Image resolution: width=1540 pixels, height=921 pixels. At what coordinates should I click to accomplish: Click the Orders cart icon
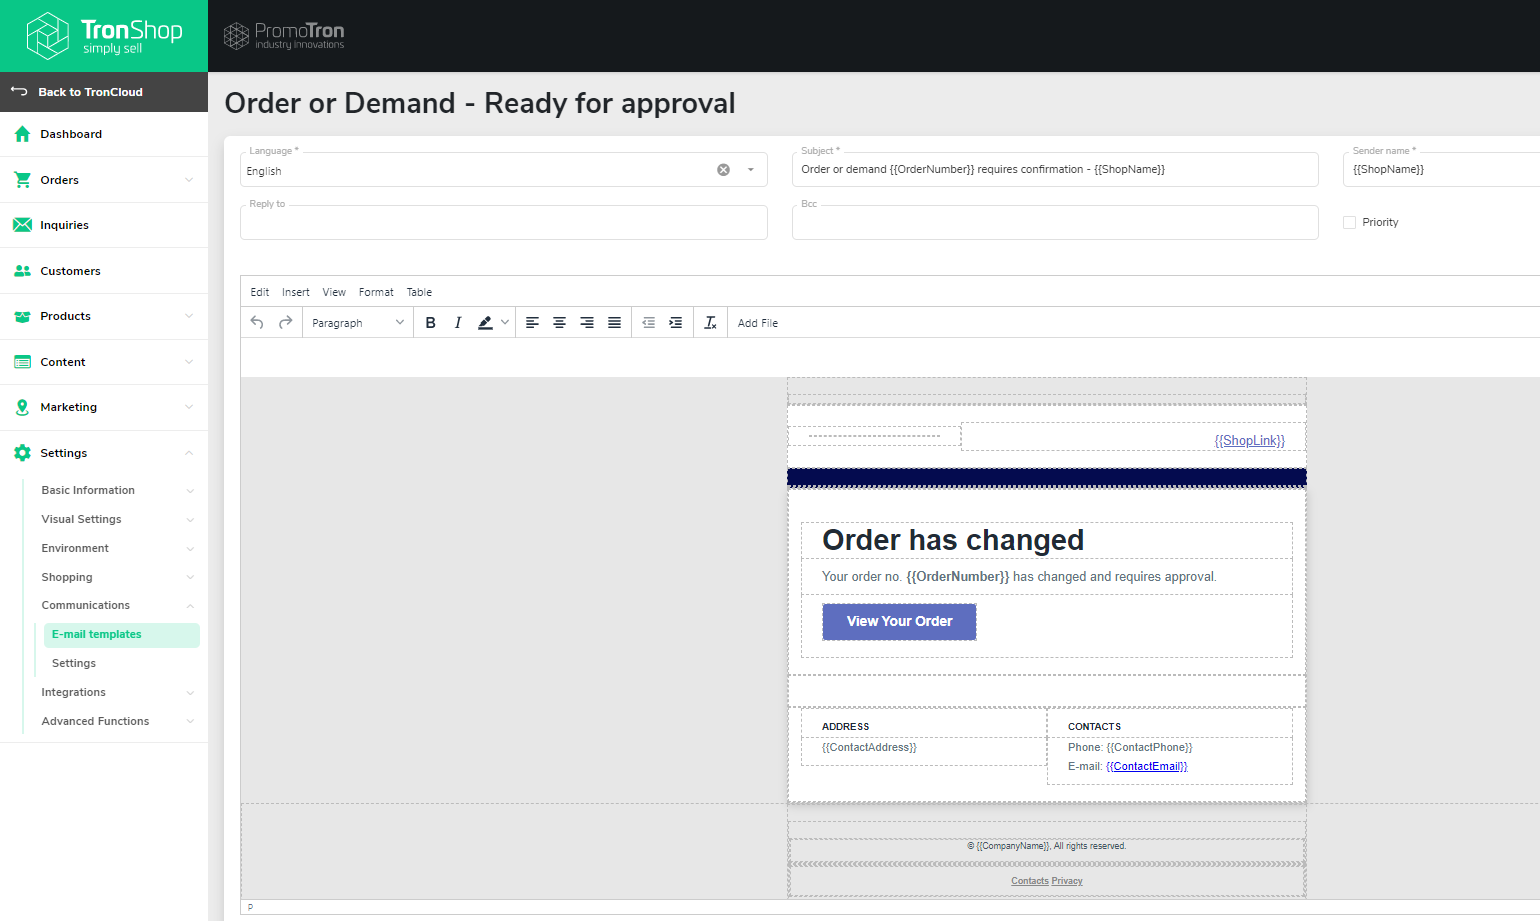[22, 180]
